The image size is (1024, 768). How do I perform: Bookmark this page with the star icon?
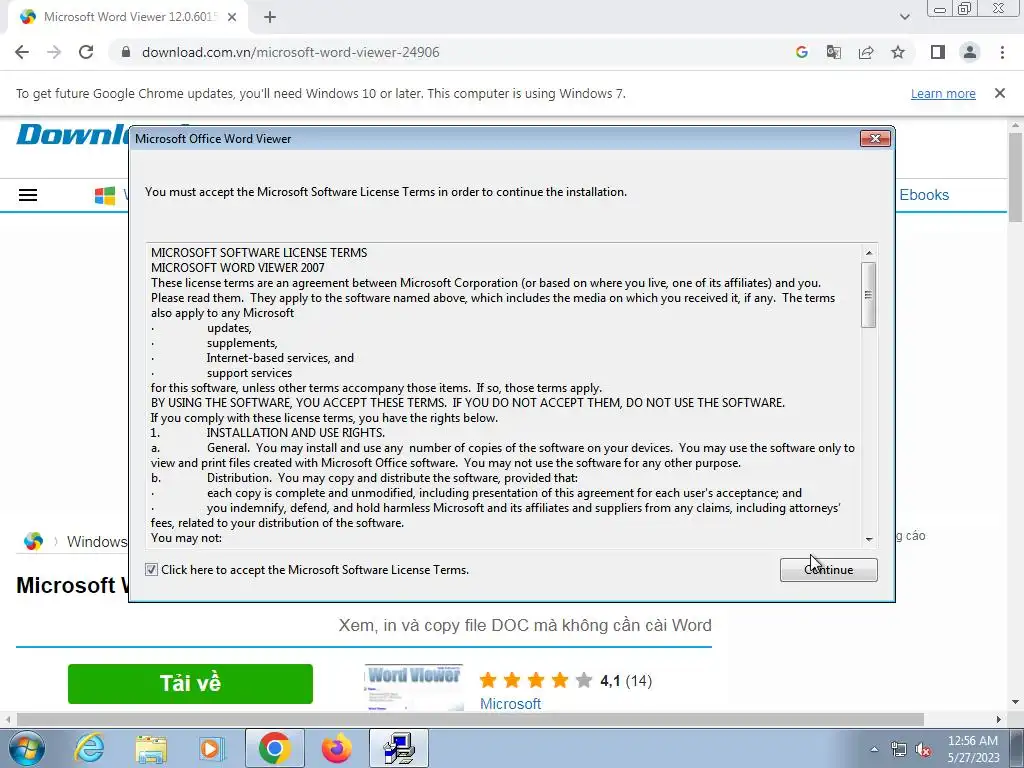898,52
